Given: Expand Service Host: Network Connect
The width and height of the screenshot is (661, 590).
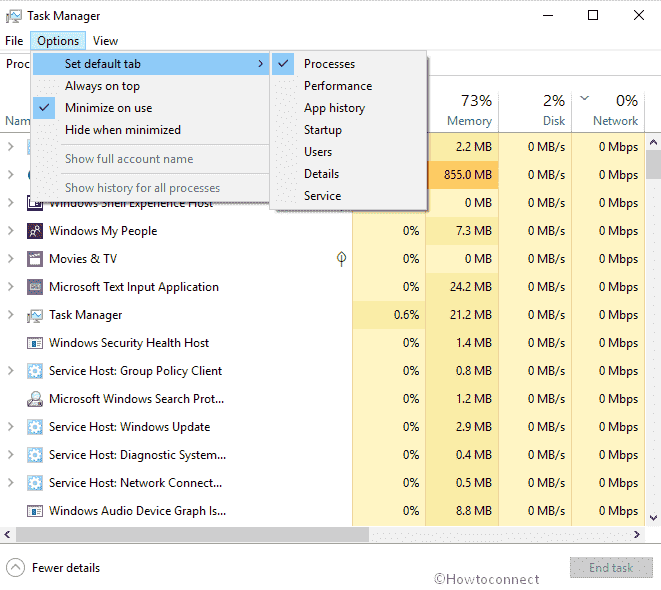Looking at the screenshot, I should click(11, 483).
